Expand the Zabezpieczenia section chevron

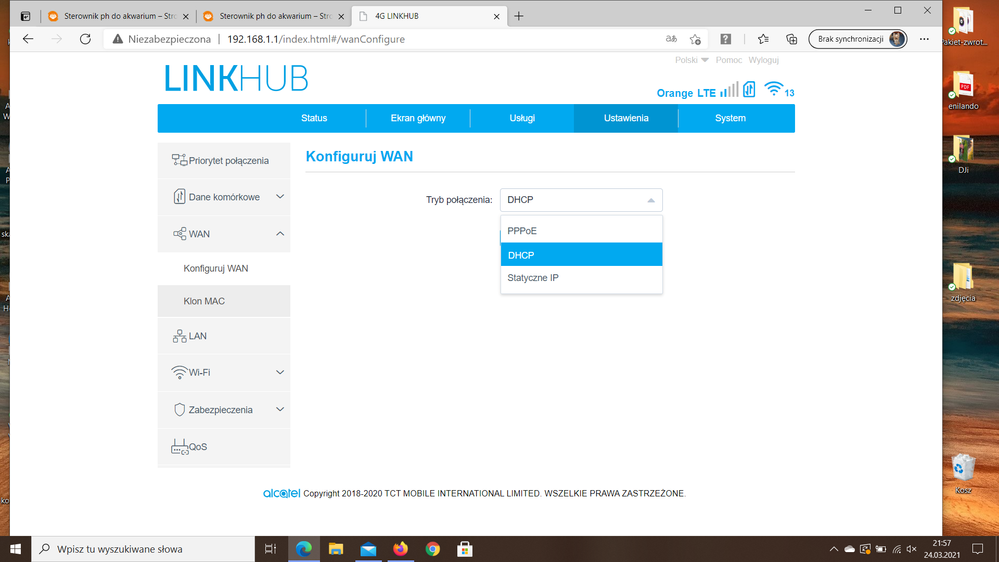280,410
